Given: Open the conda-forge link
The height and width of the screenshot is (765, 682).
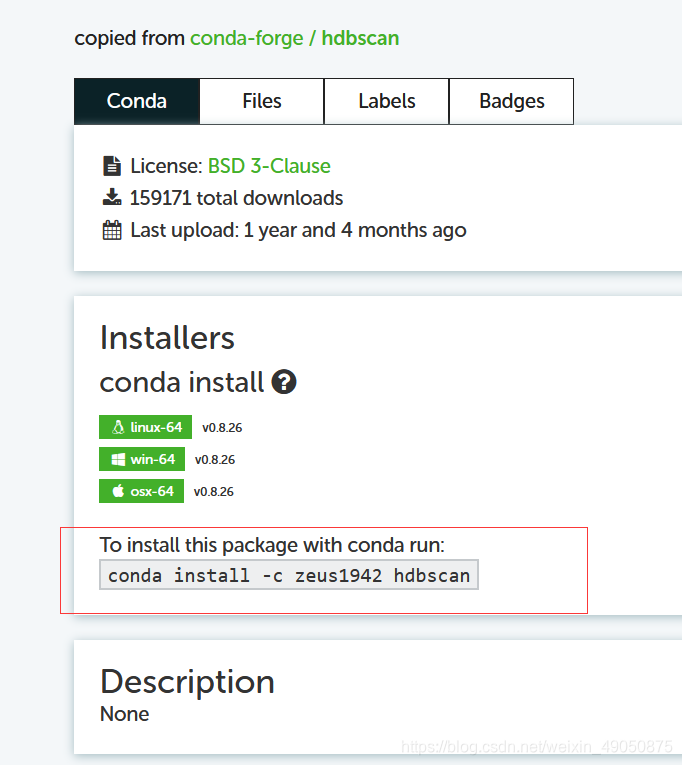Looking at the screenshot, I should [246, 39].
